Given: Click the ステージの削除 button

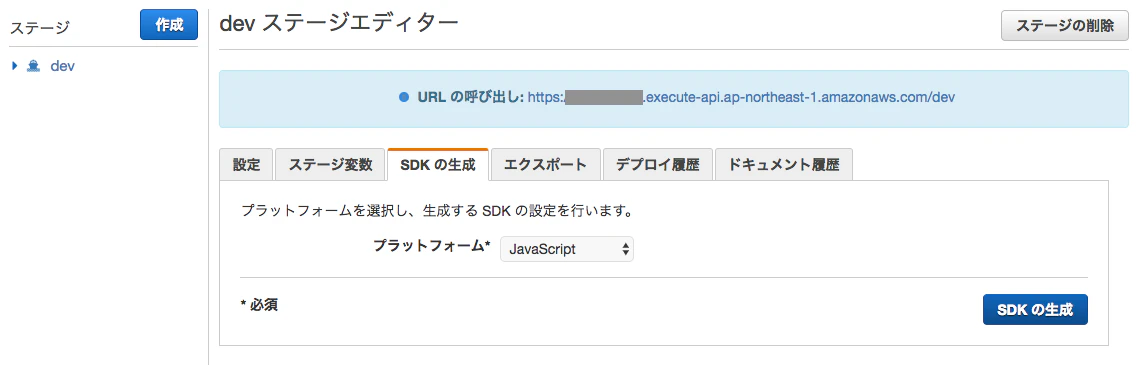Looking at the screenshot, I should coord(1064,26).
